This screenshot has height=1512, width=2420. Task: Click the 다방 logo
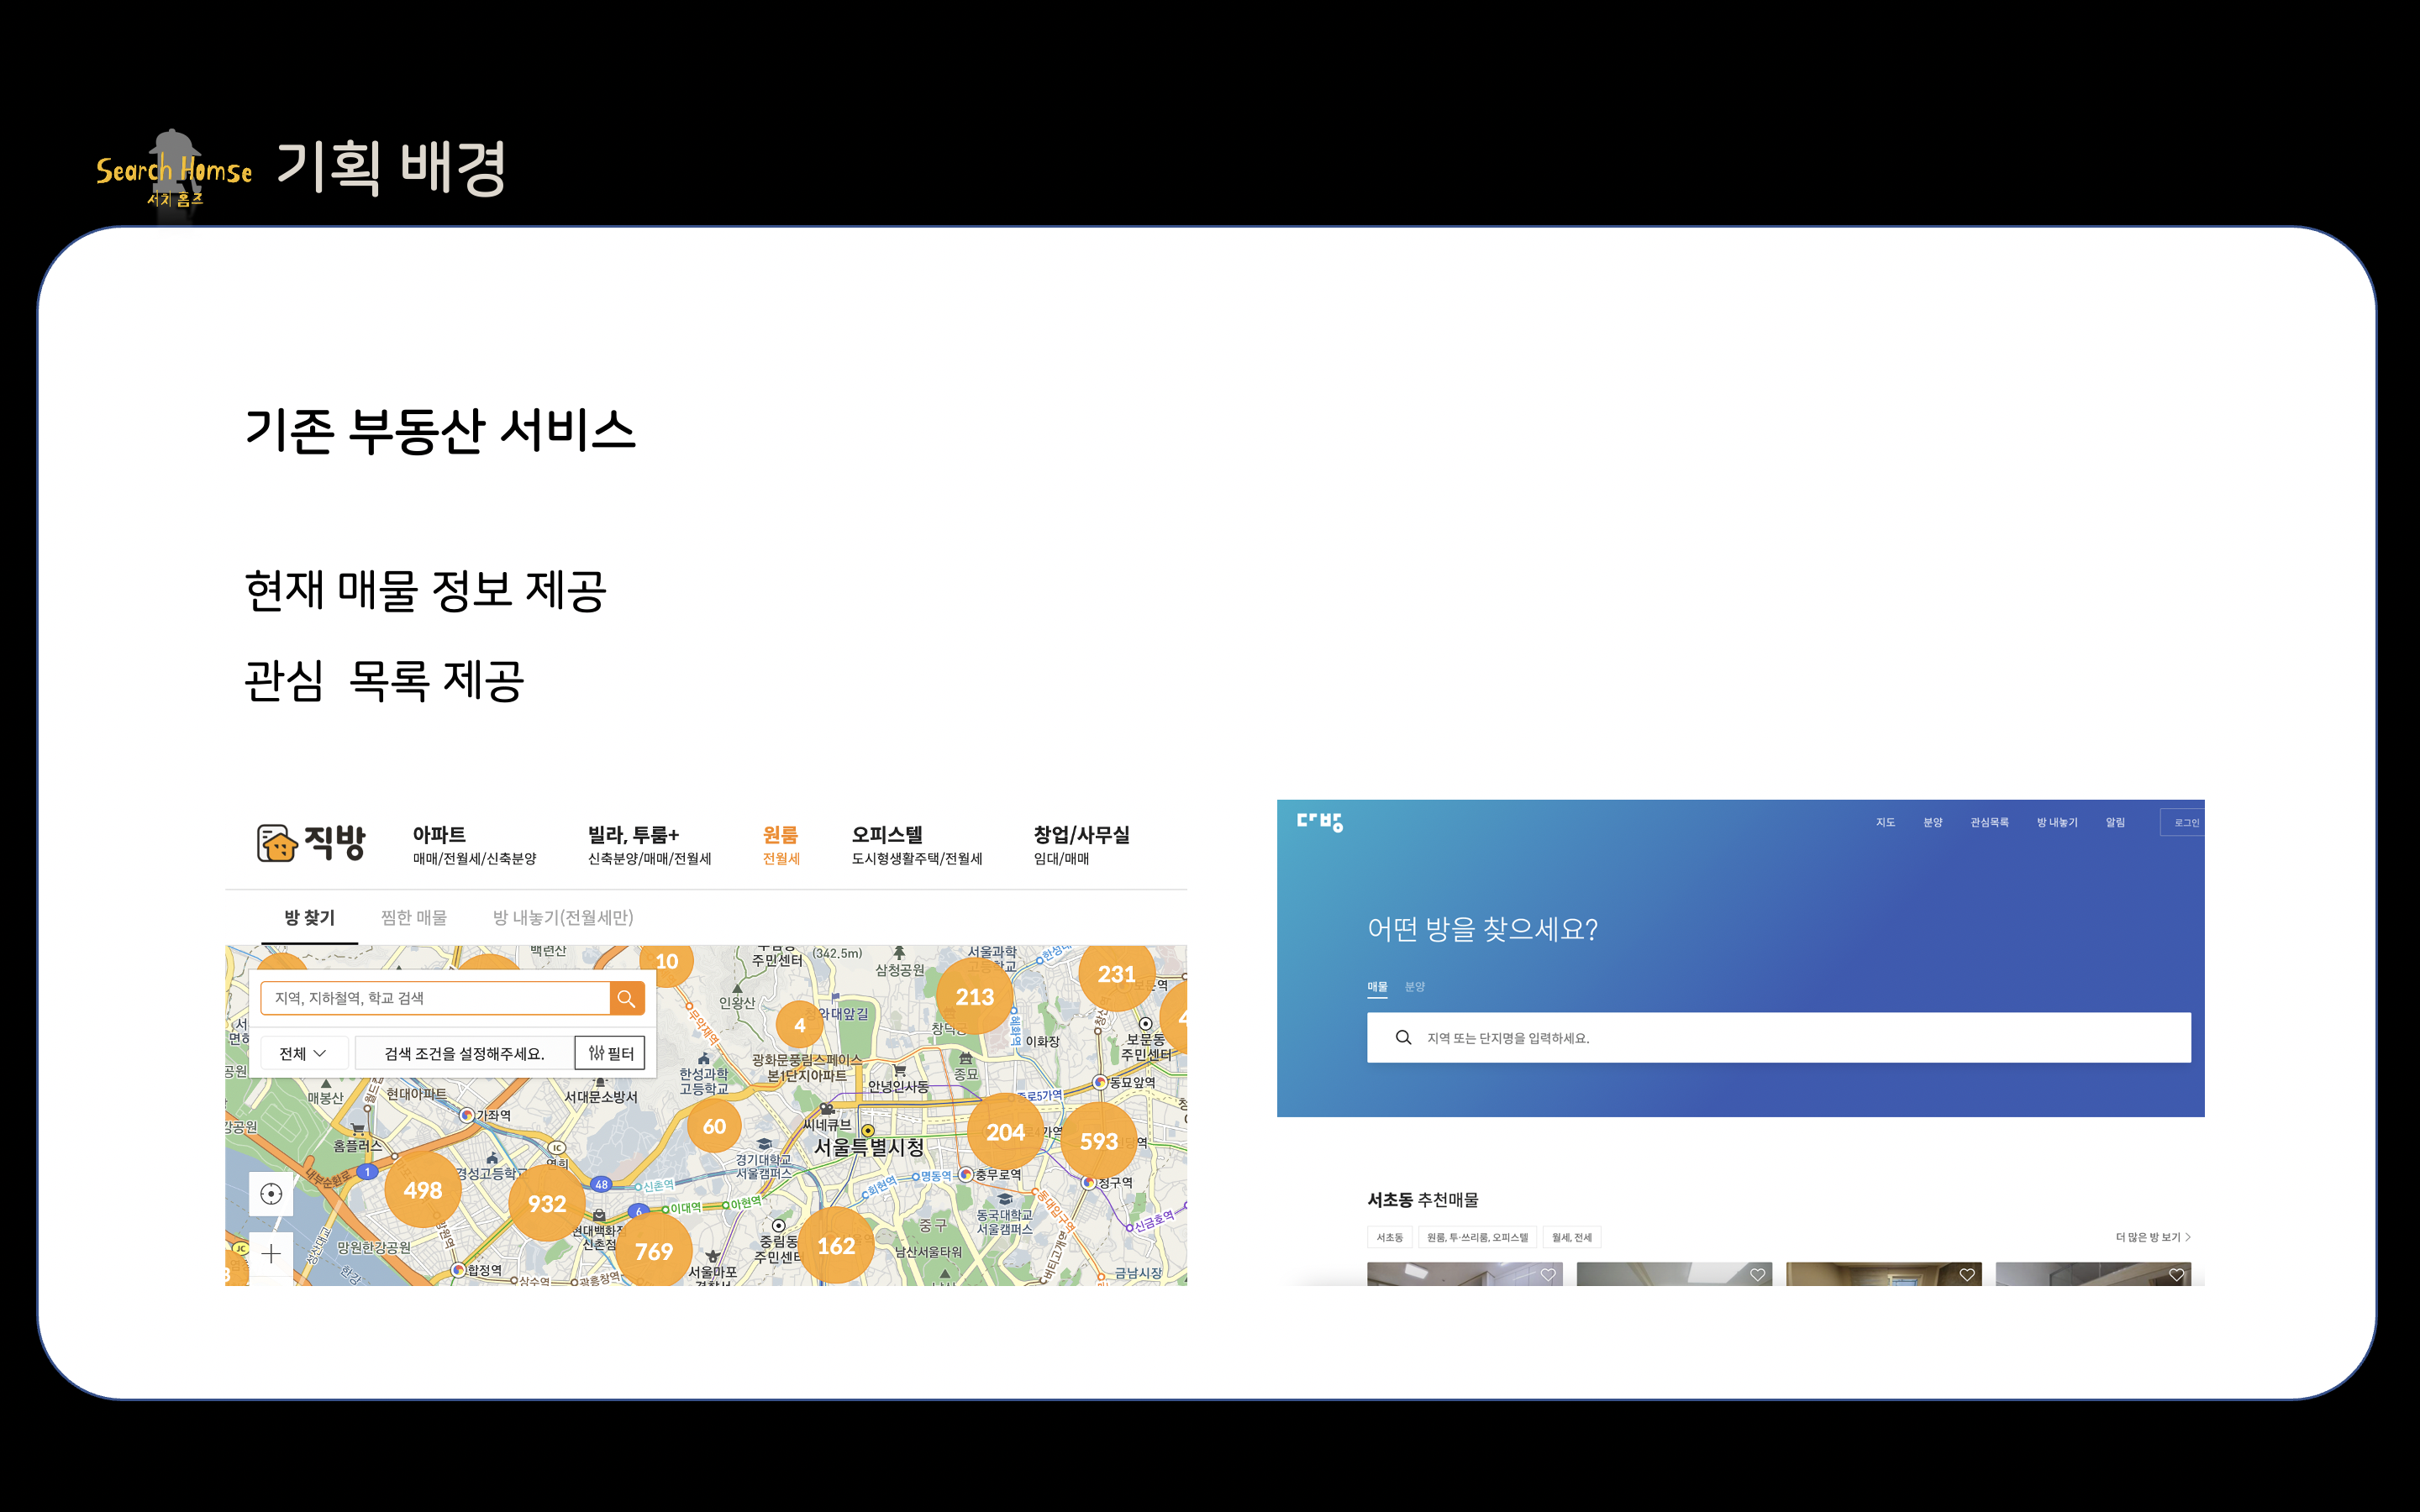[x=1319, y=822]
